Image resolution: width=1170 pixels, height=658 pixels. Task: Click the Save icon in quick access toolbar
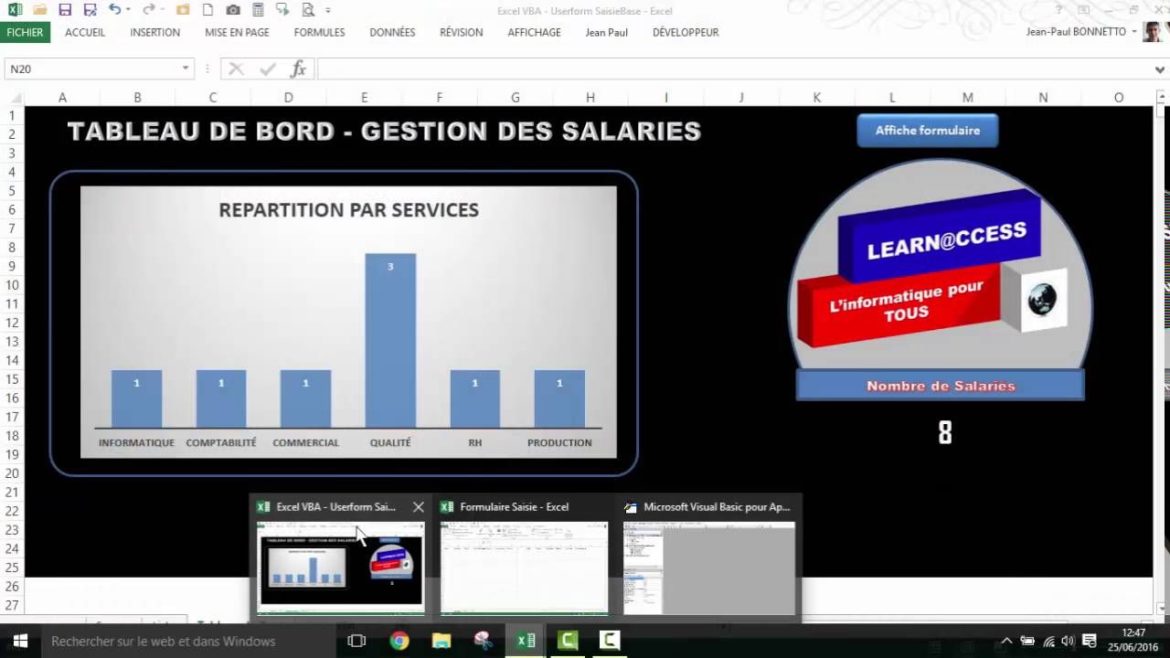[x=65, y=10]
